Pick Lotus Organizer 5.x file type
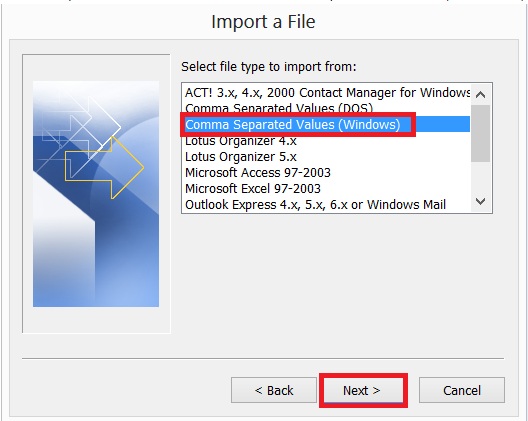528x421 pixels. pos(327,157)
